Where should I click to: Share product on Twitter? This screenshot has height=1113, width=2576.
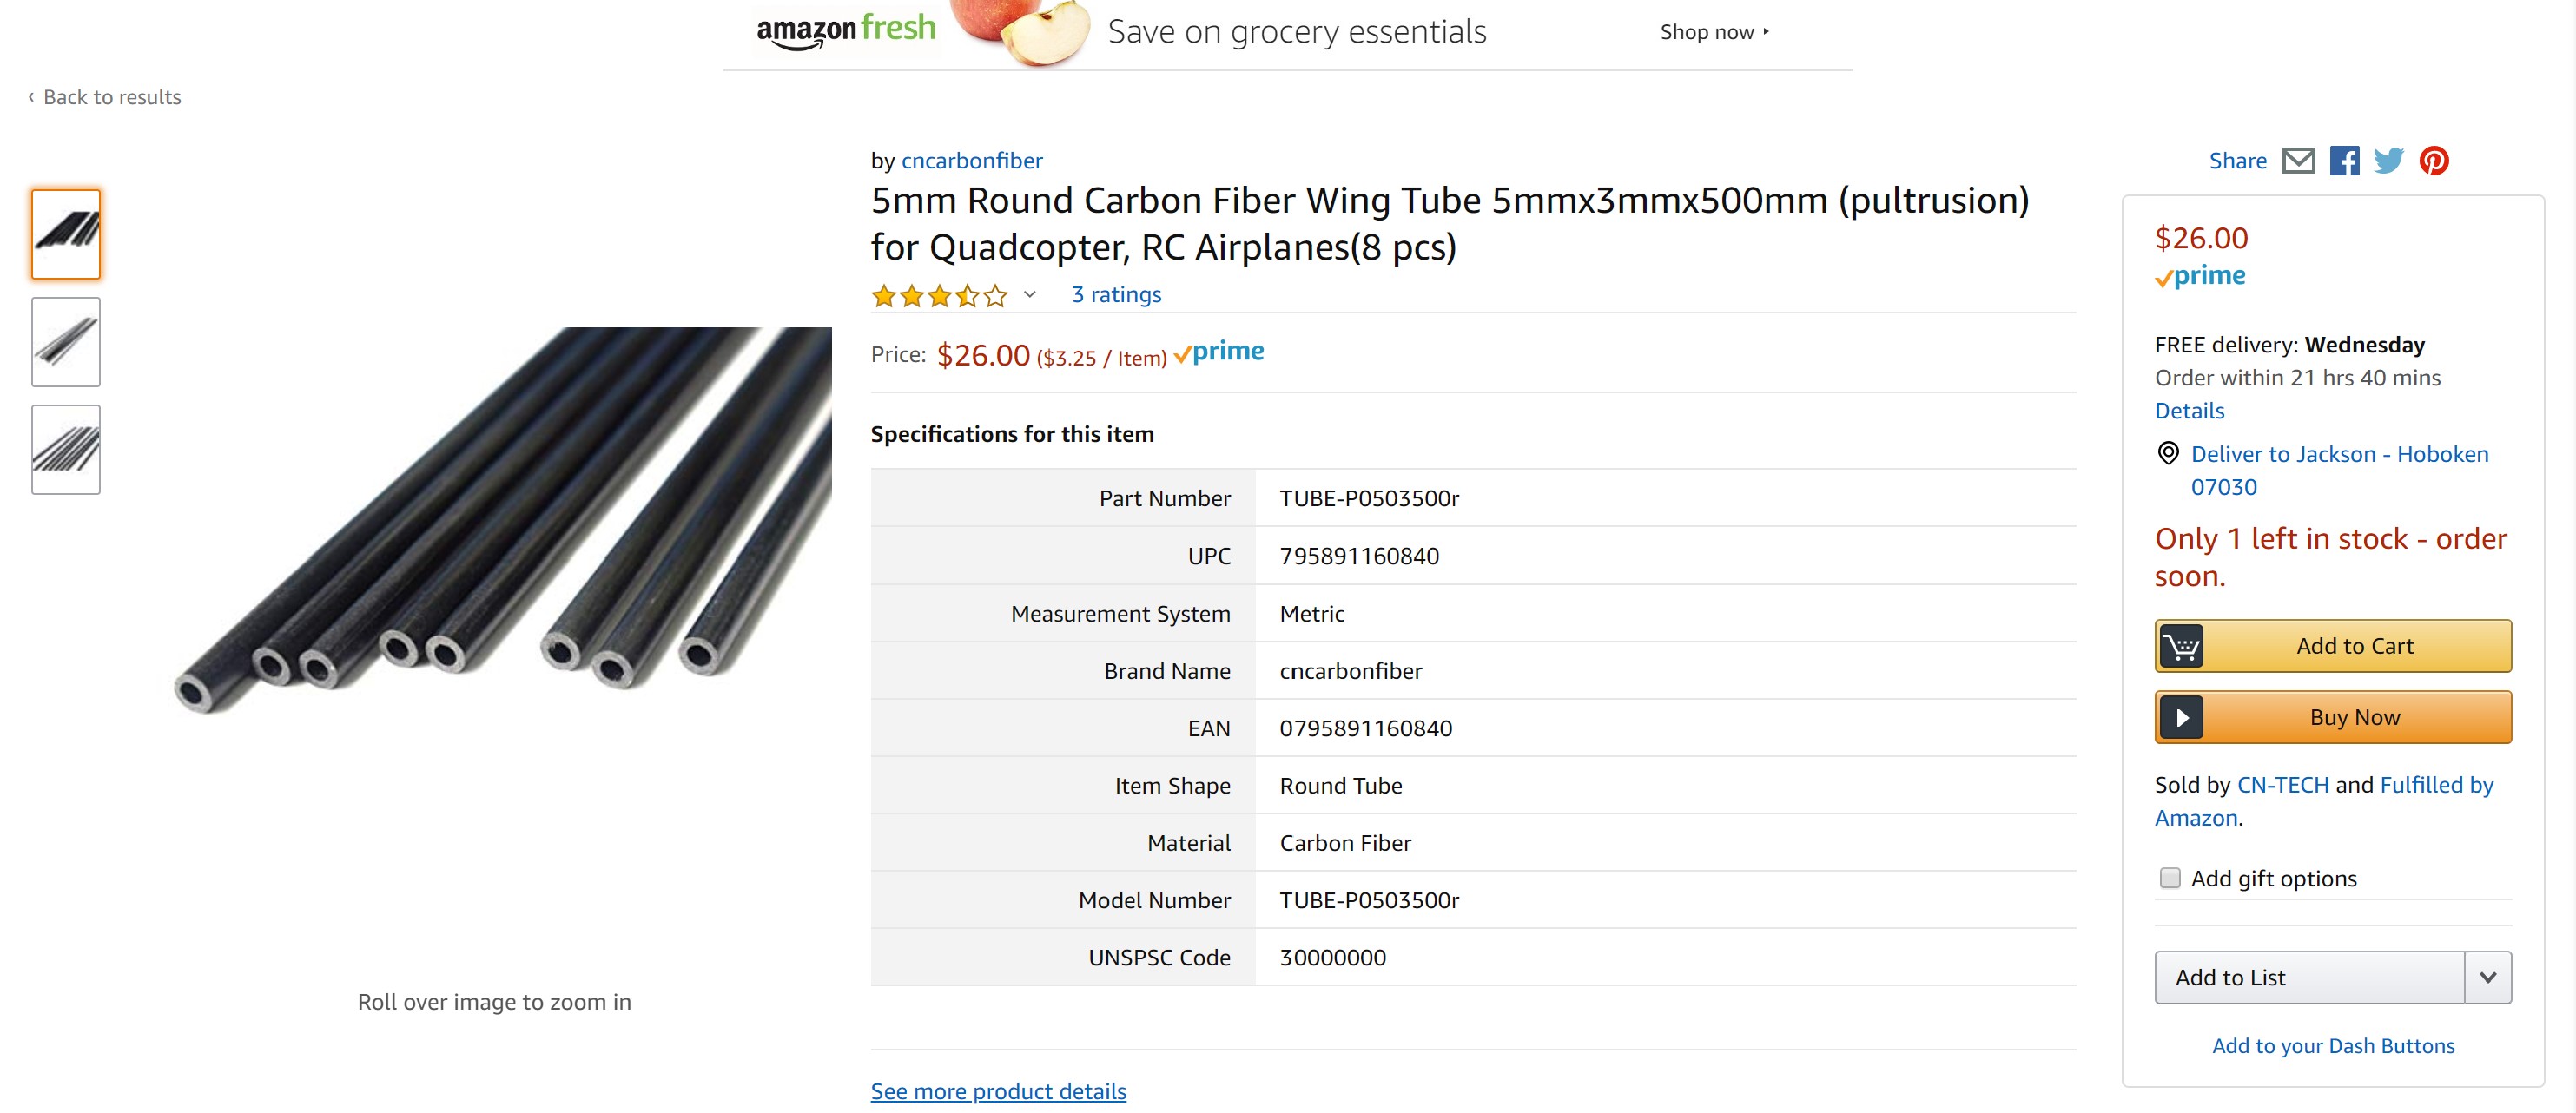2389,161
